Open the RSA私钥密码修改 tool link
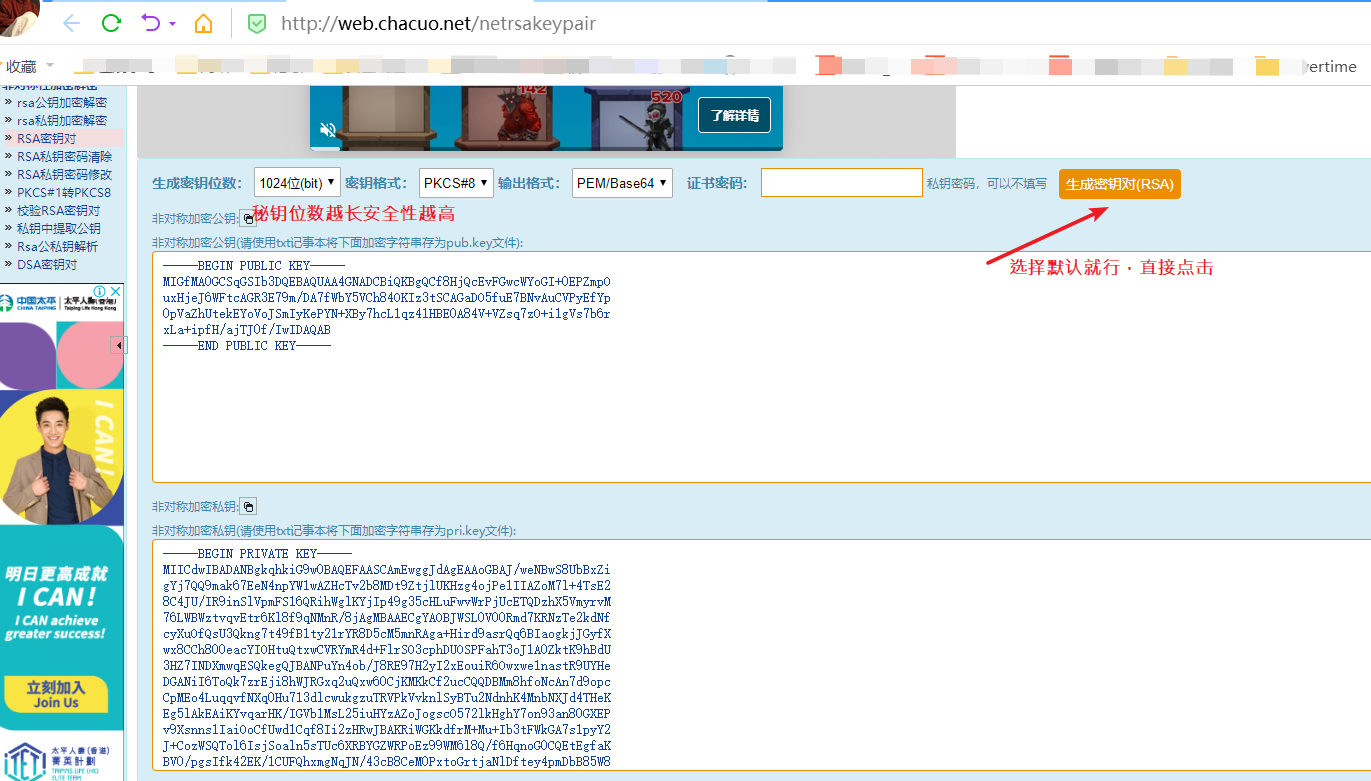 coord(65,174)
